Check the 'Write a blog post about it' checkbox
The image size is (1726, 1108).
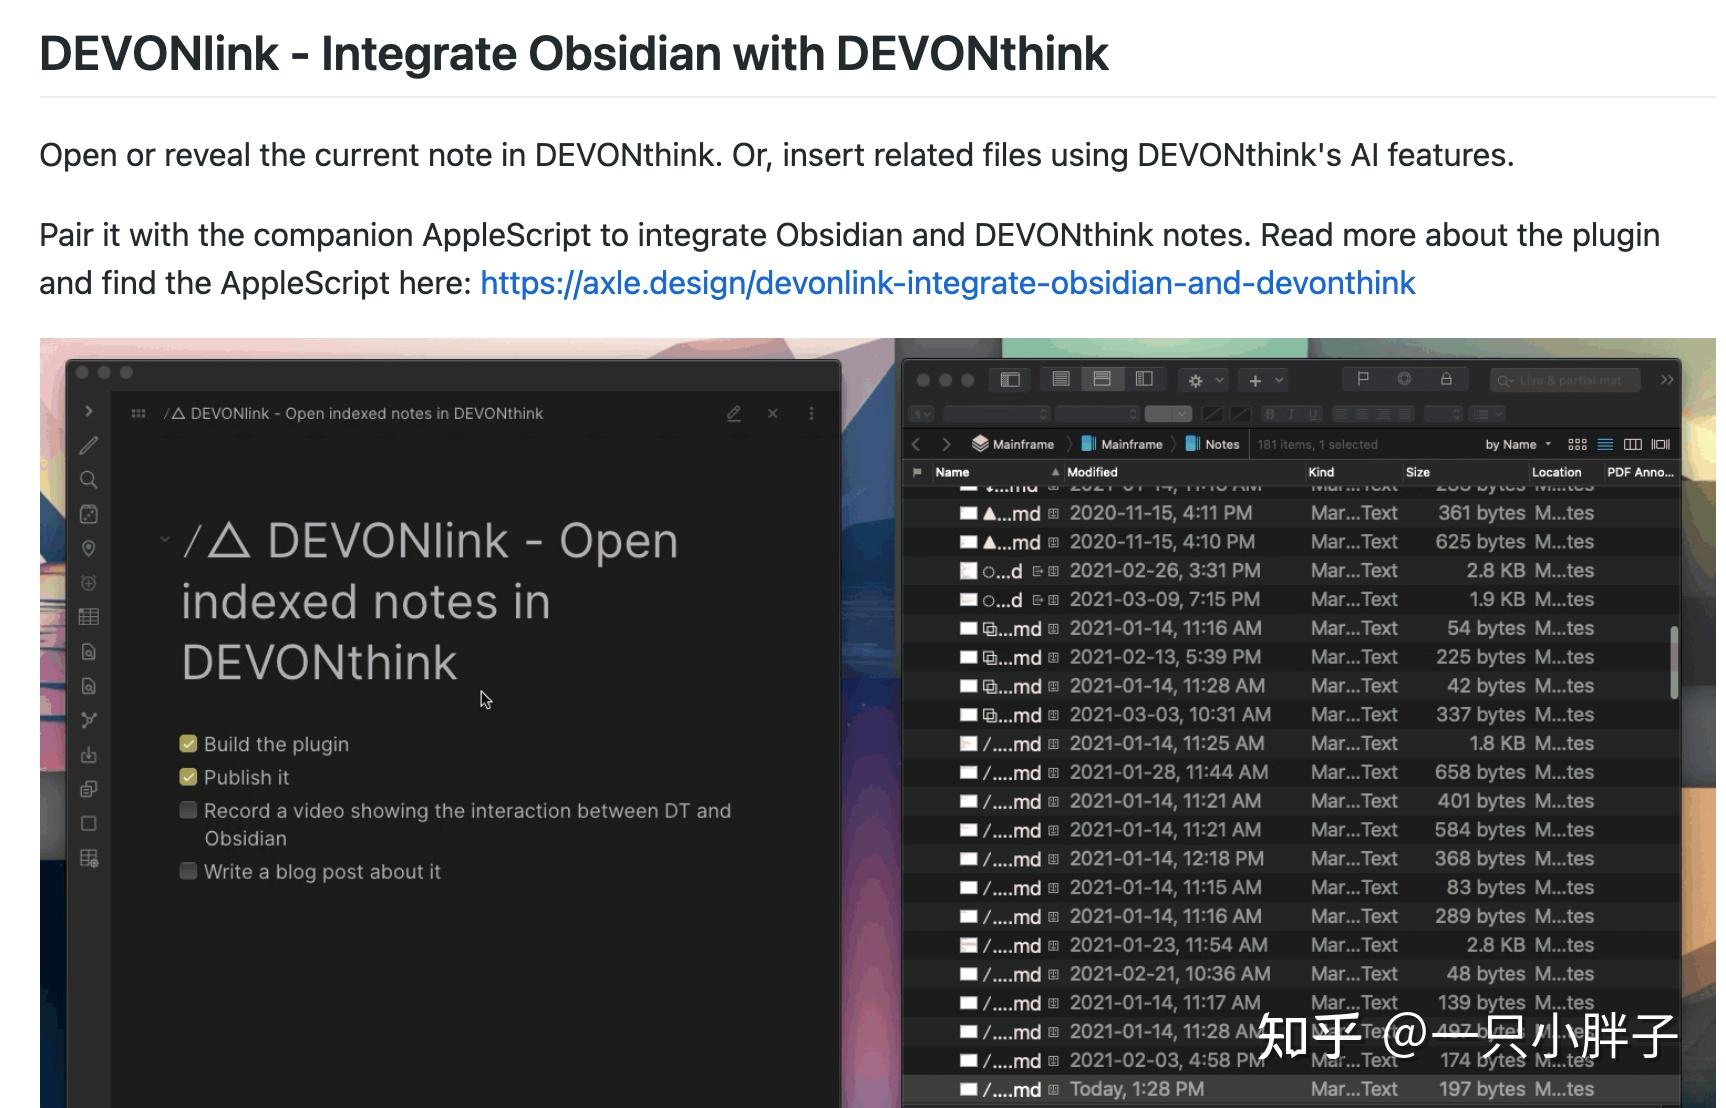click(188, 871)
